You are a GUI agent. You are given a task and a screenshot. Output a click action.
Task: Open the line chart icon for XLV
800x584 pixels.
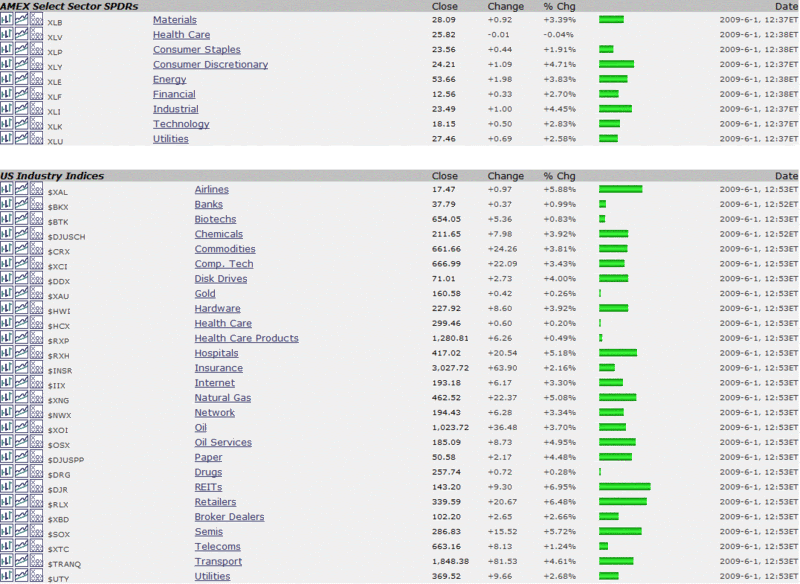click(21, 34)
